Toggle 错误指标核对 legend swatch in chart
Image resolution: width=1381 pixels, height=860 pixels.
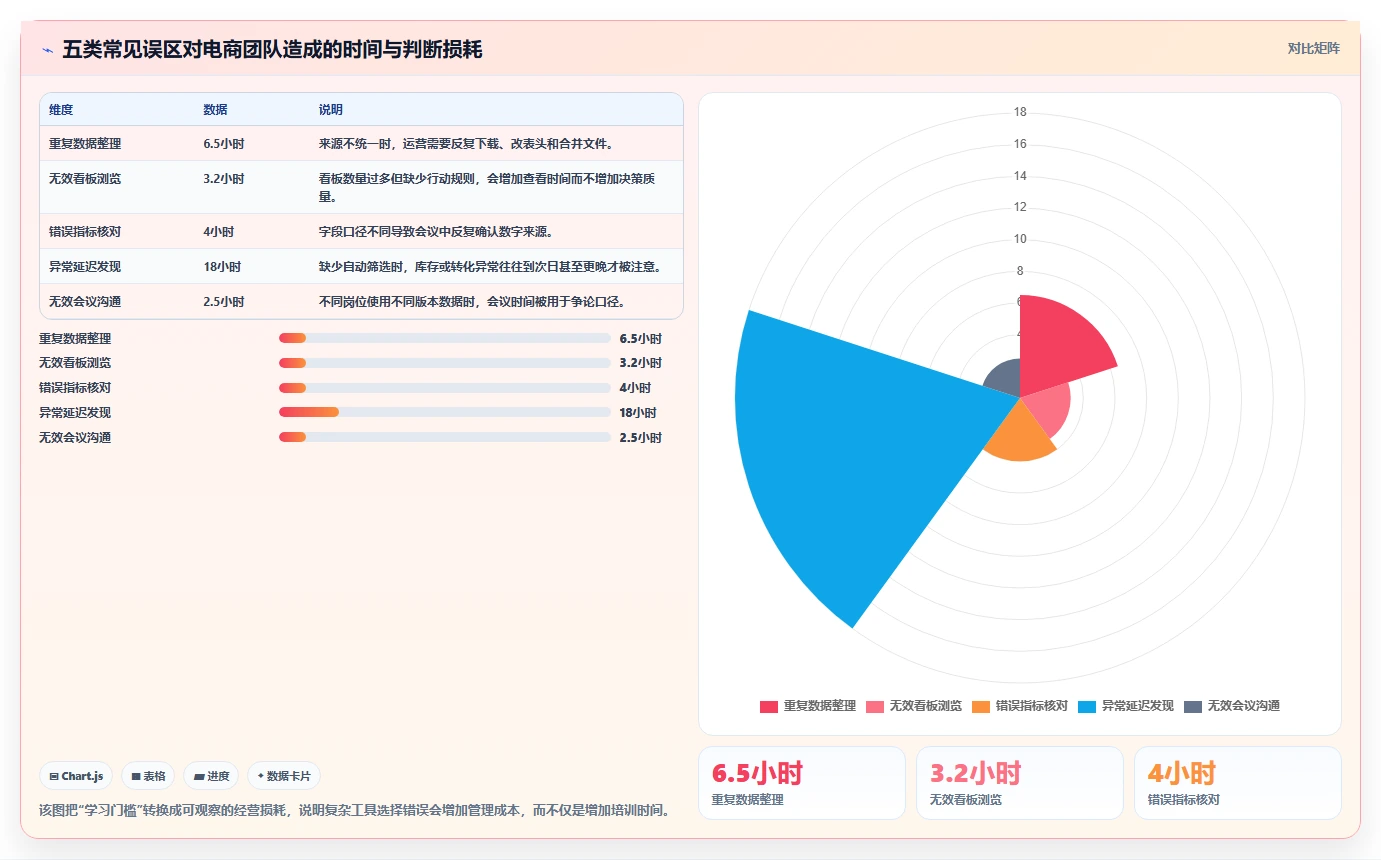coord(980,706)
